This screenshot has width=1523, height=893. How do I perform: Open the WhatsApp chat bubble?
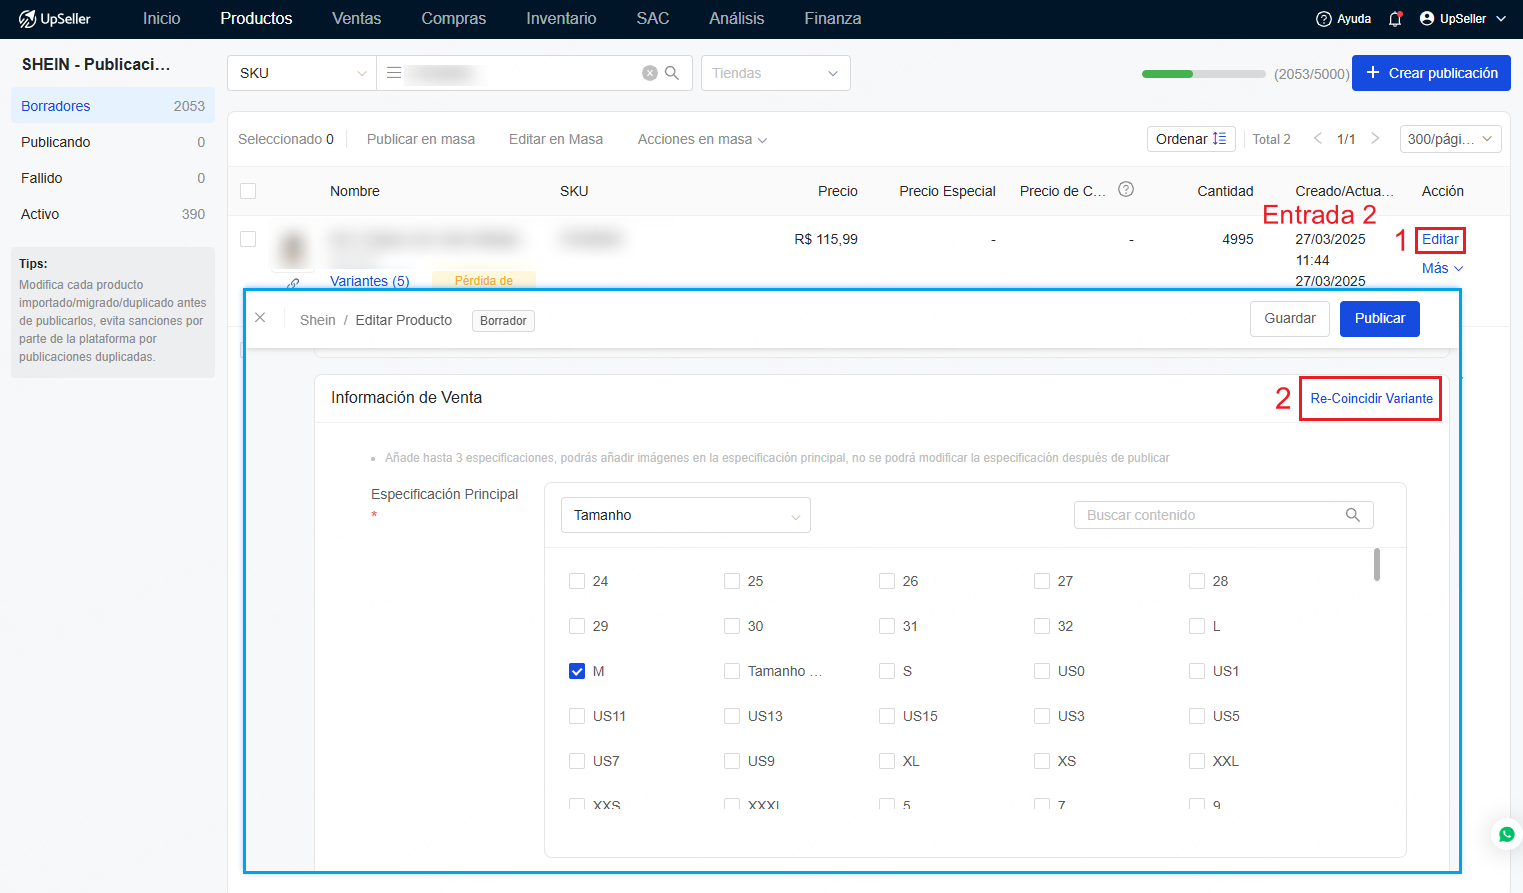point(1506,834)
